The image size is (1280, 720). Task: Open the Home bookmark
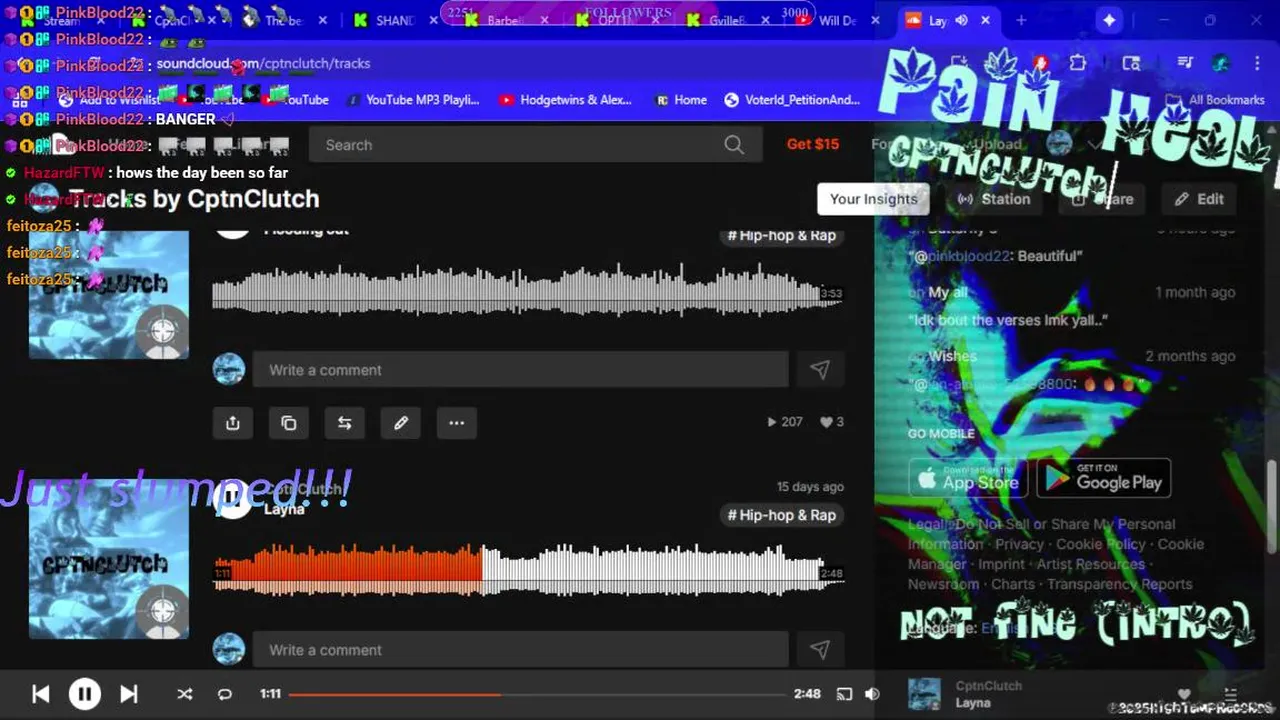coord(681,100)
